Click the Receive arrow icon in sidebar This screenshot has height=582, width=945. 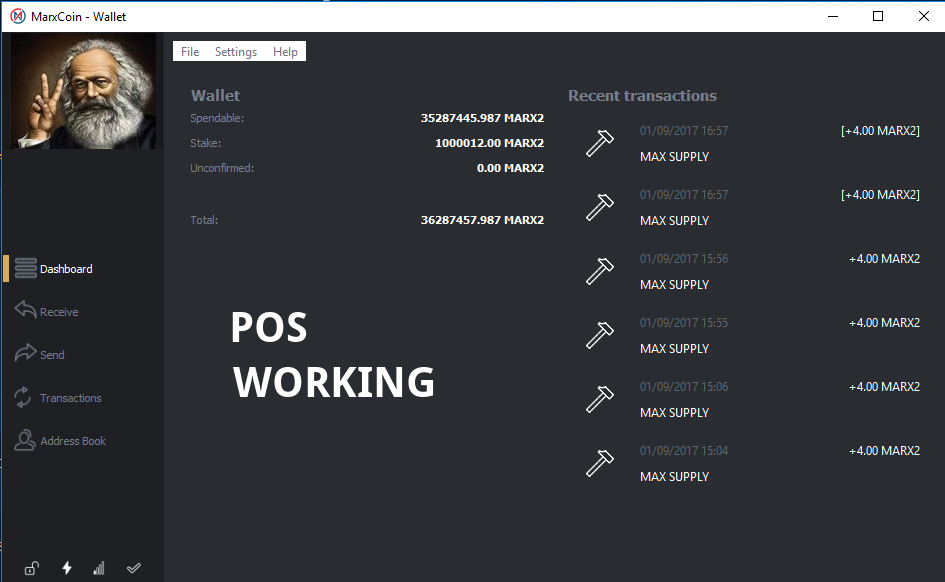pos(25,311)
